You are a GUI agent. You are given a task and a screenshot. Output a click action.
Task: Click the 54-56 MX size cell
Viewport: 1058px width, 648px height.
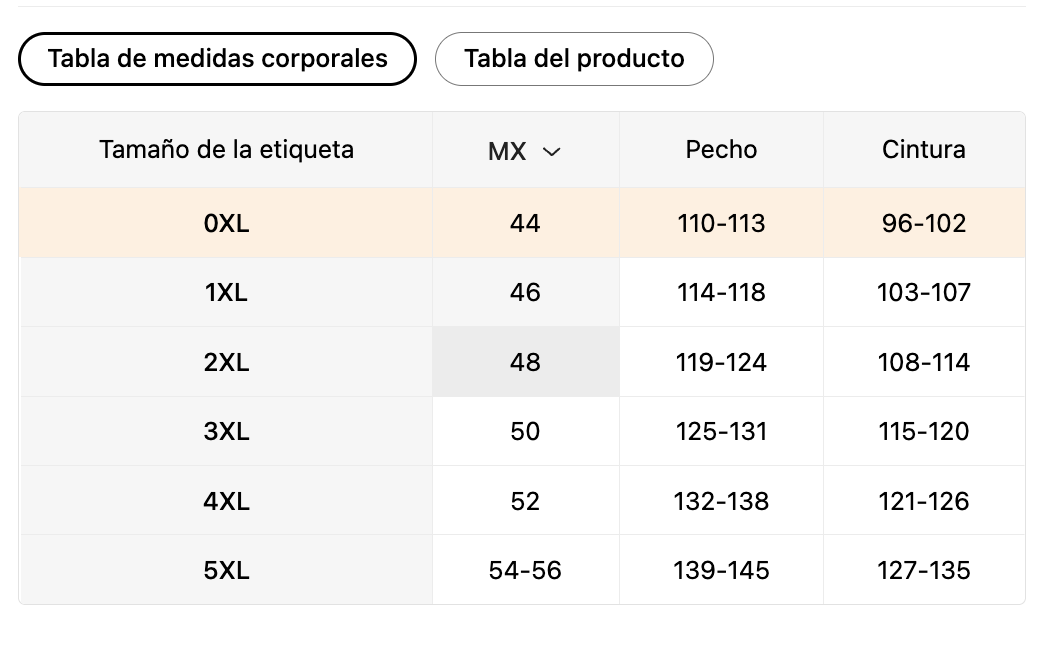[x=526, y=570]
